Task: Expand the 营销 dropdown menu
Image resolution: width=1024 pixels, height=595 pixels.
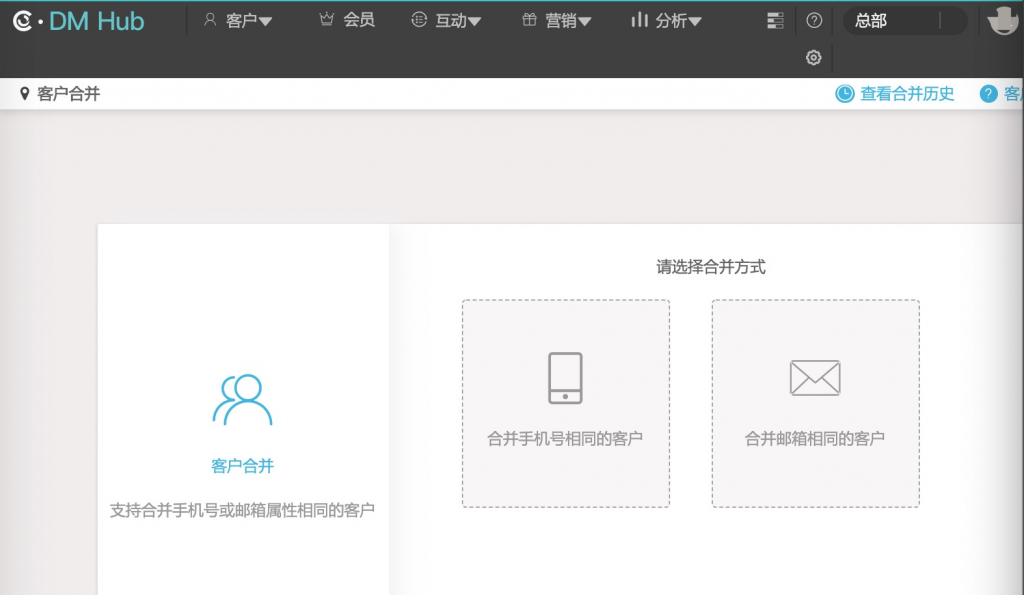Action: point(559,20)
